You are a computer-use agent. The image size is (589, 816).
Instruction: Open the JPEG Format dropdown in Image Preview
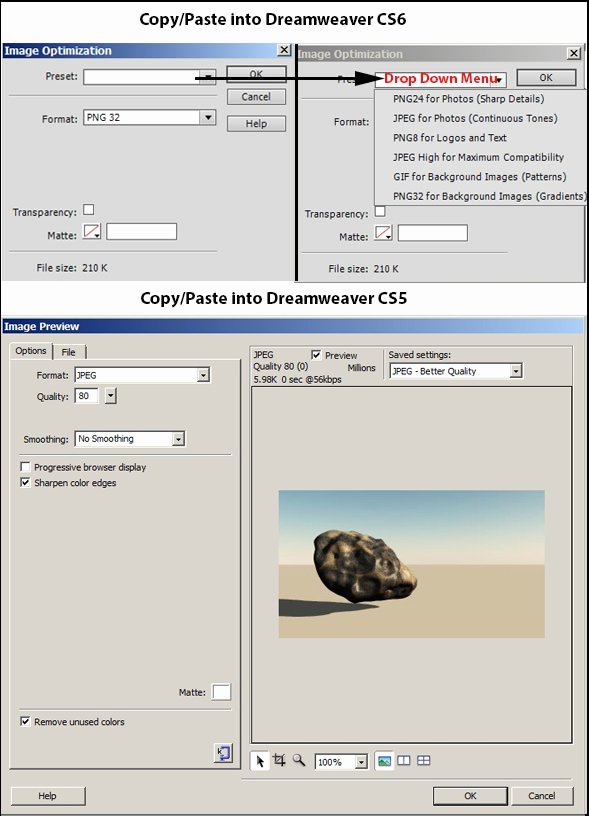(203, 375)
